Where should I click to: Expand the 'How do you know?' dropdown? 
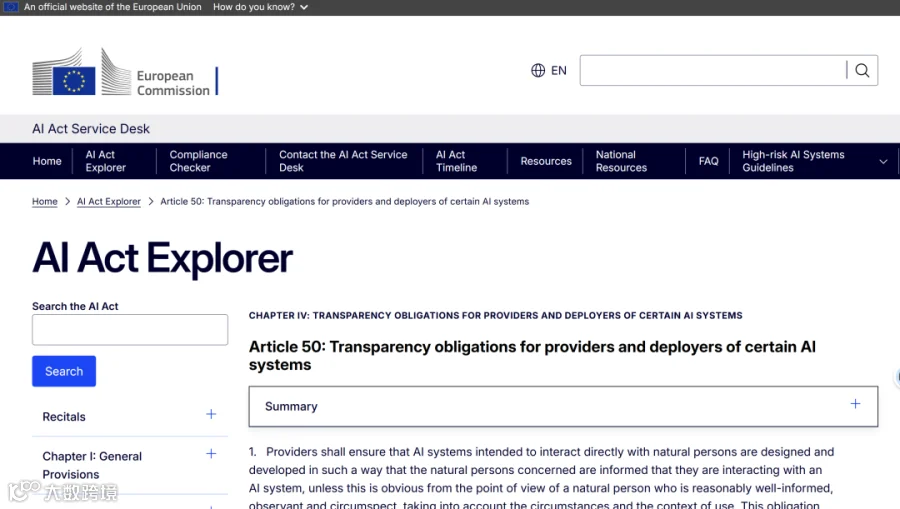(x=261, y=7)
